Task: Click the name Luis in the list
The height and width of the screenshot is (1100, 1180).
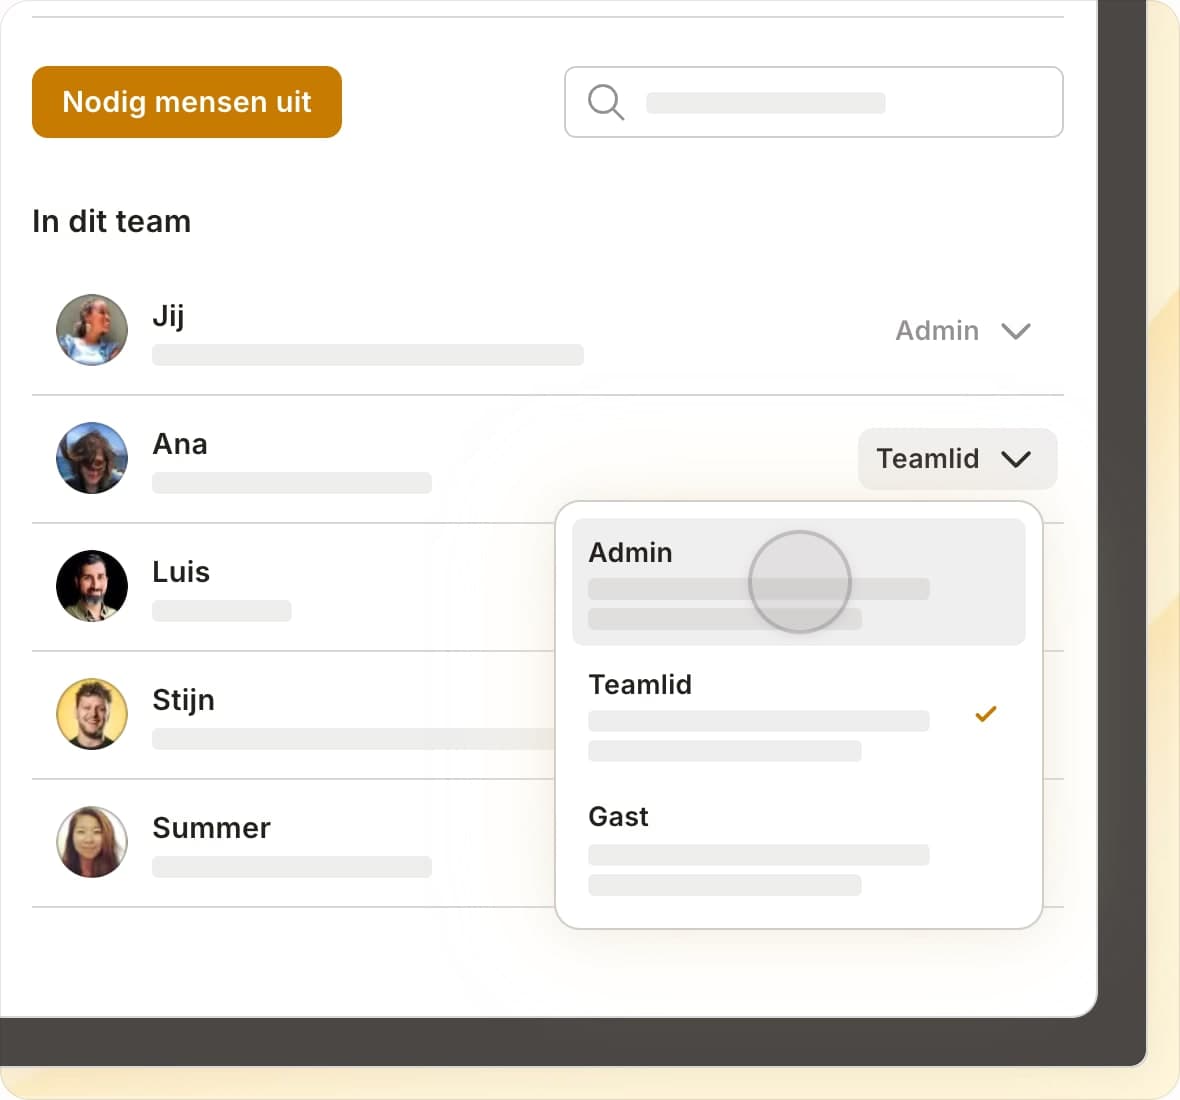Action: pyautogui.click(x=181, y=572)
